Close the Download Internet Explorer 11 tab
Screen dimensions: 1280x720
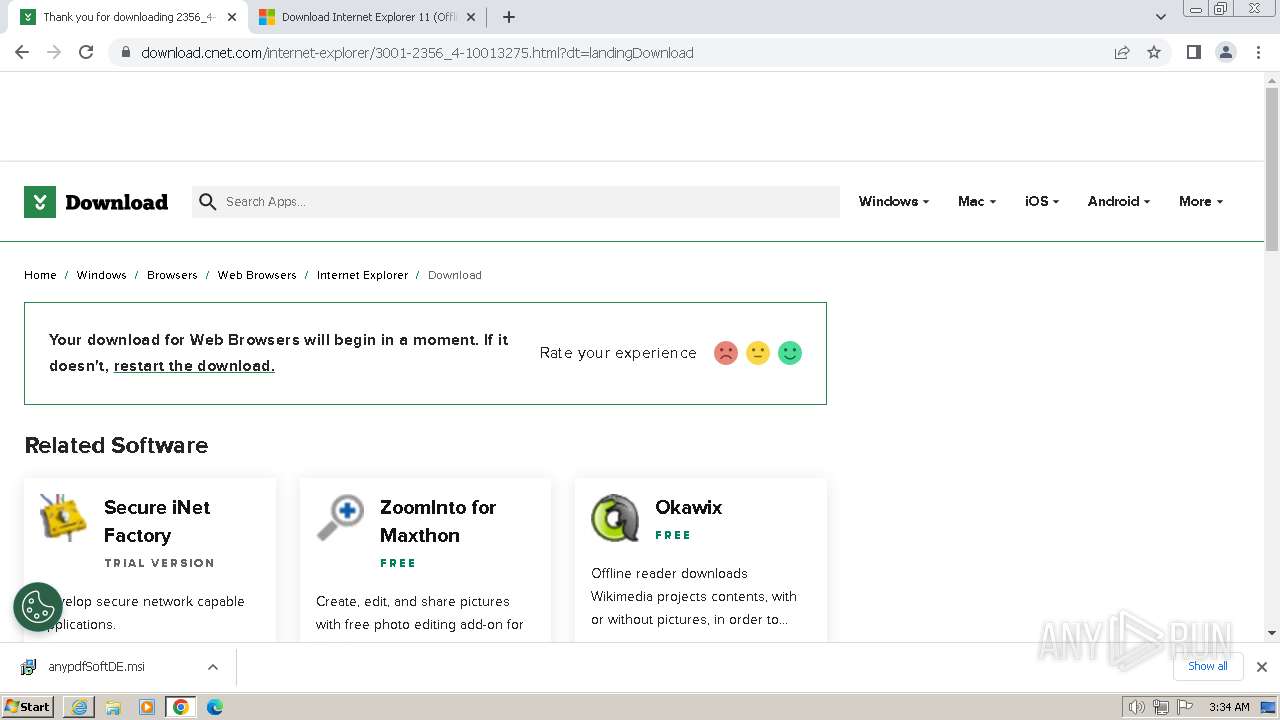point(471,17)
